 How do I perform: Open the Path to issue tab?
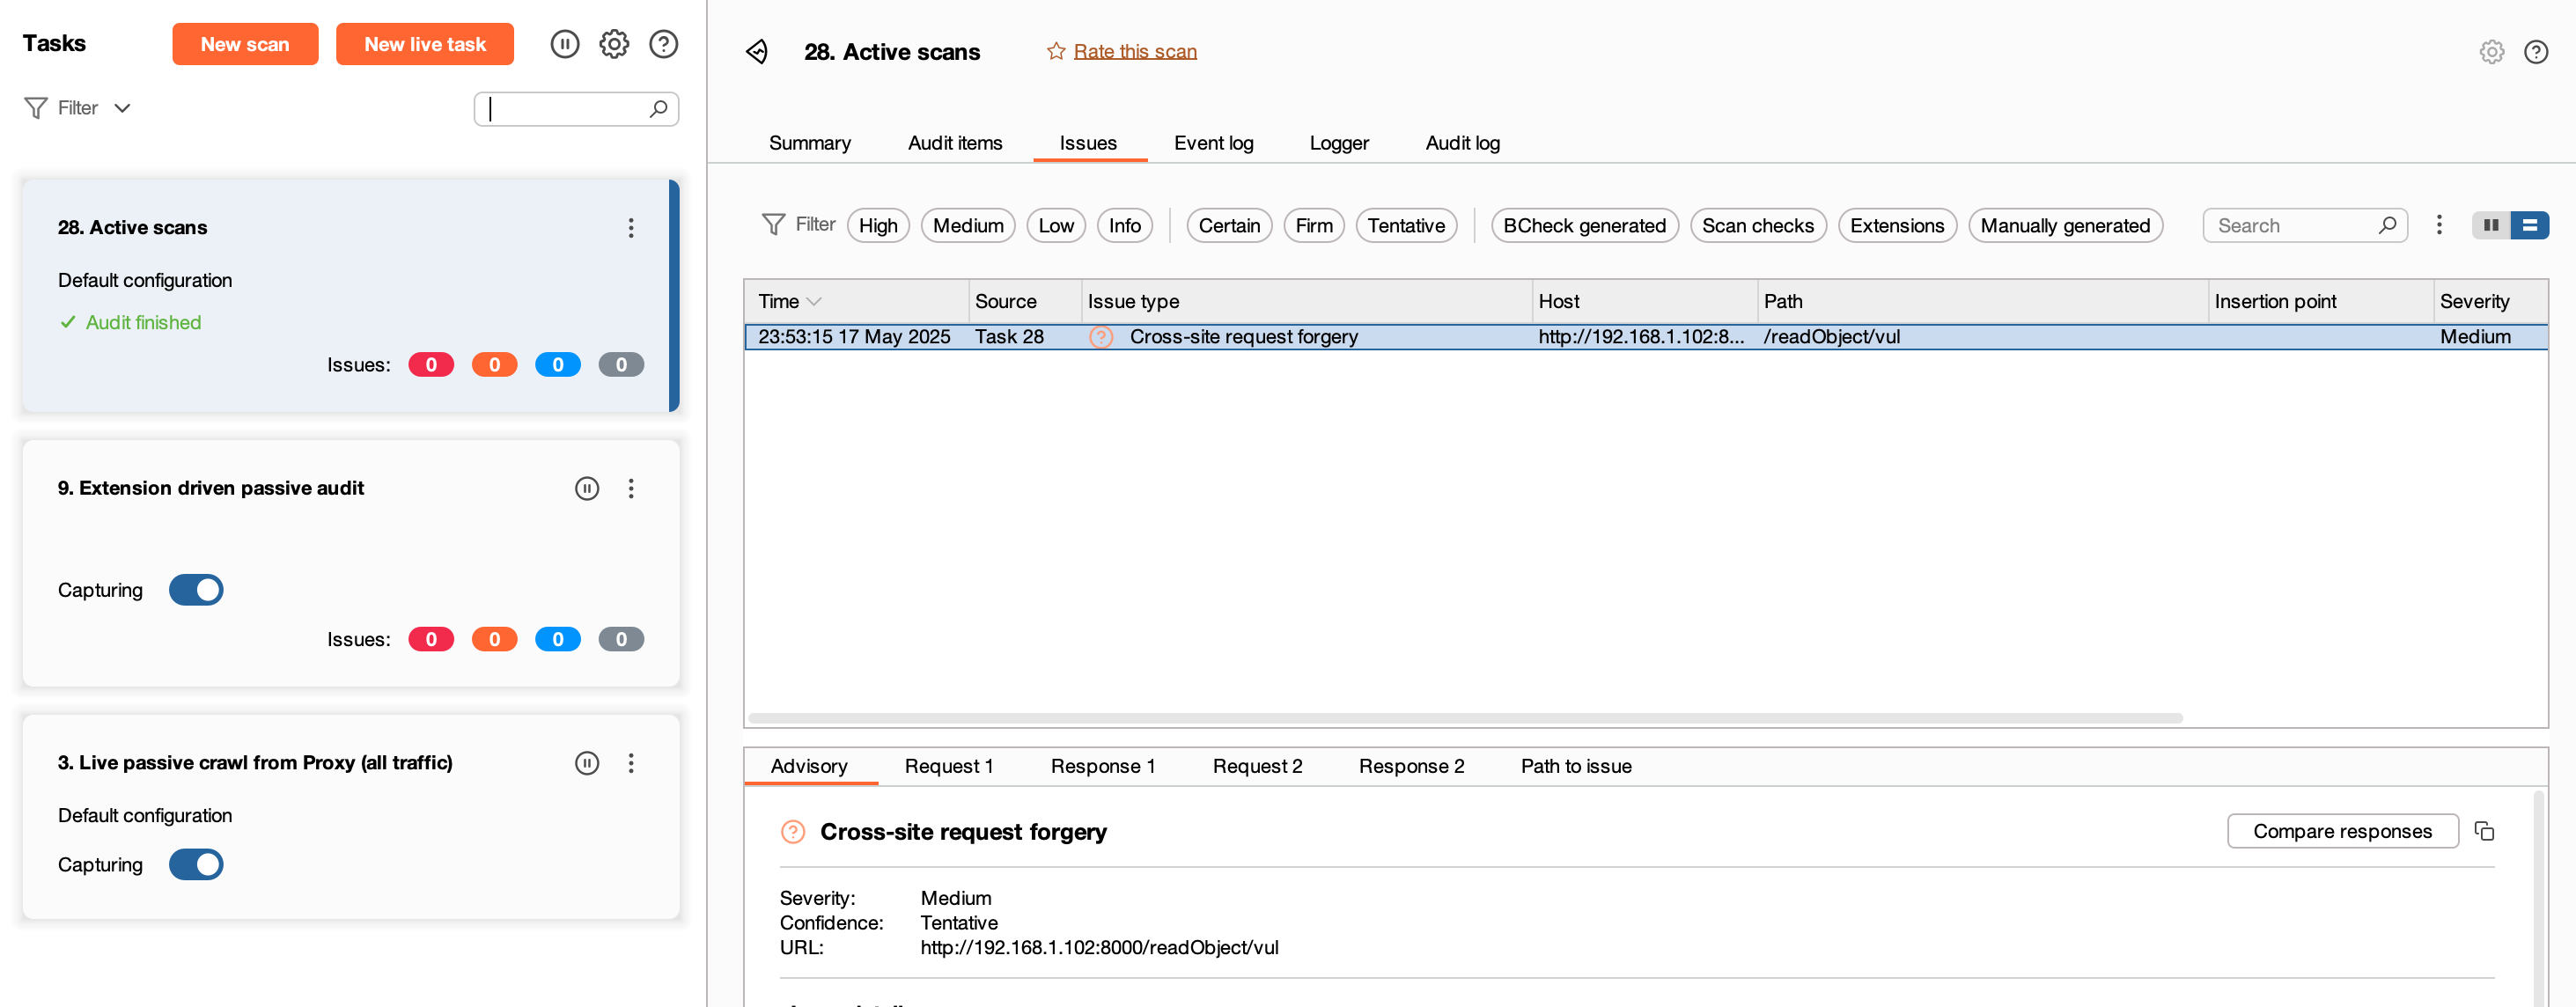(1576, 766)
